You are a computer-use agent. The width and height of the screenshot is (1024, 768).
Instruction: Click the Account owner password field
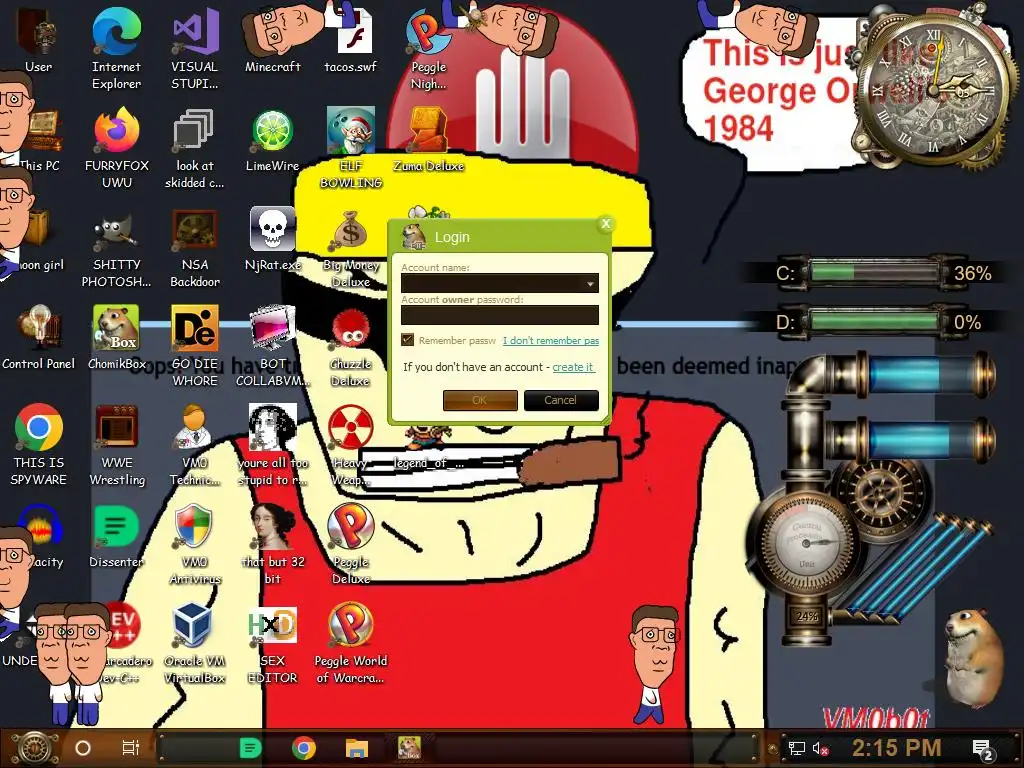point(500,315)
